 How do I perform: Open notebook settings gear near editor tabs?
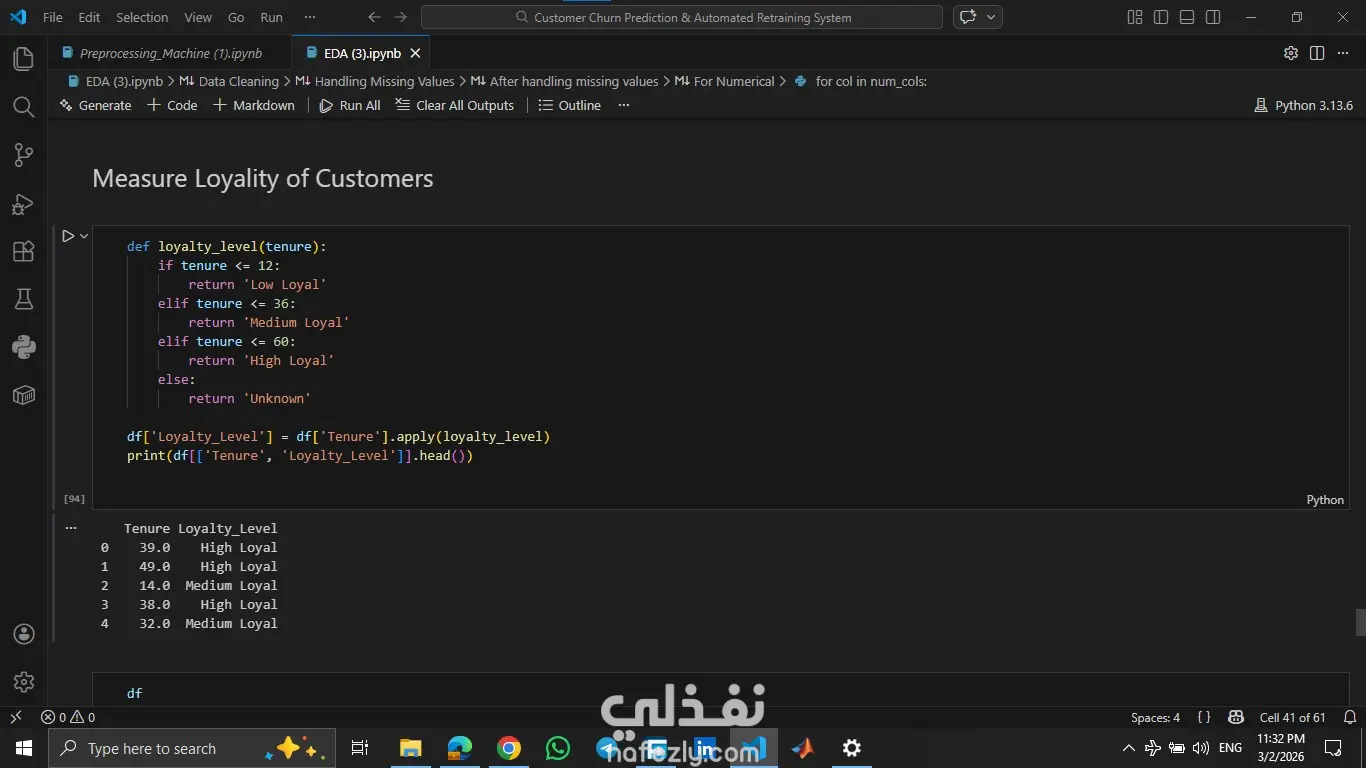pyautogui.click(x=1291, y=53)
